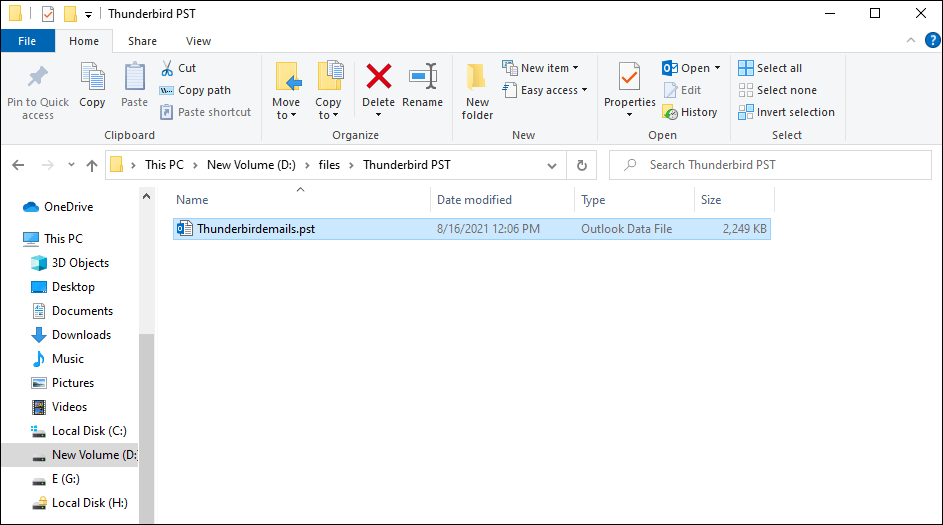
Task: Switch to the View ribbon tab
Action: pyautogui.click(x=198, y=41)
